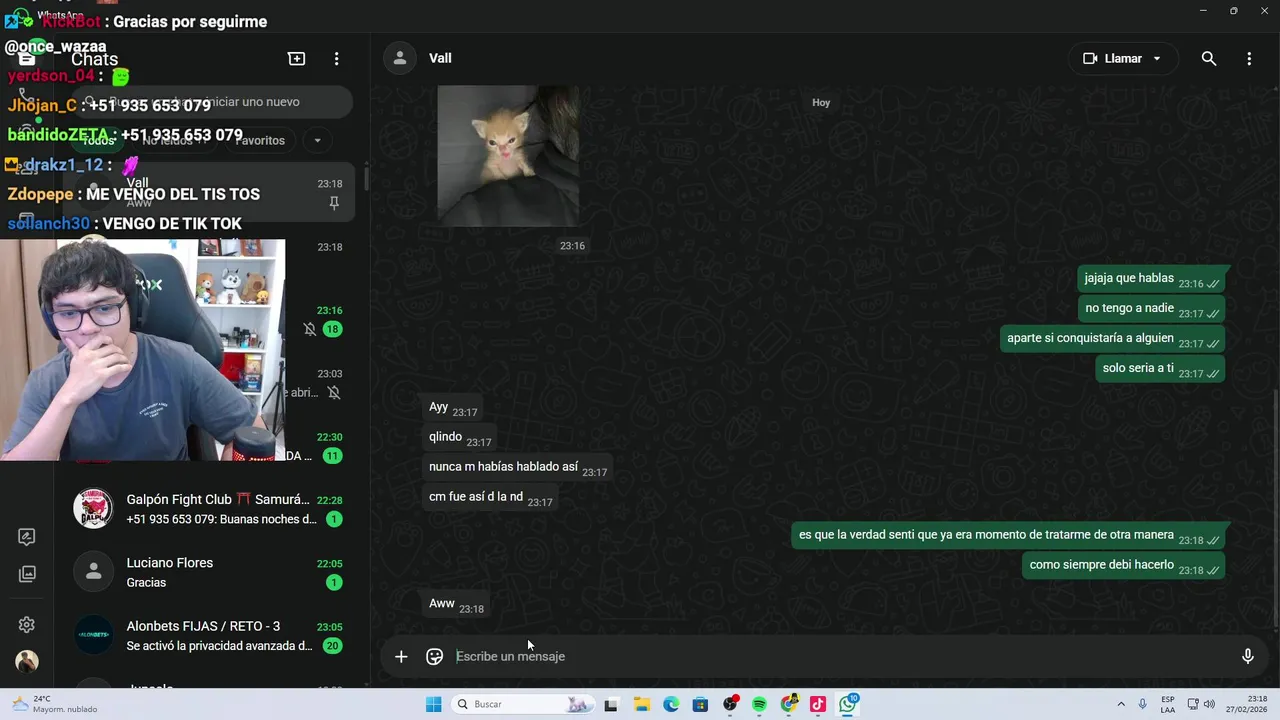Viewport: 1280px width, 720px height.
Task: Click unread badge 11 in chat list
Action: [332, 456]
